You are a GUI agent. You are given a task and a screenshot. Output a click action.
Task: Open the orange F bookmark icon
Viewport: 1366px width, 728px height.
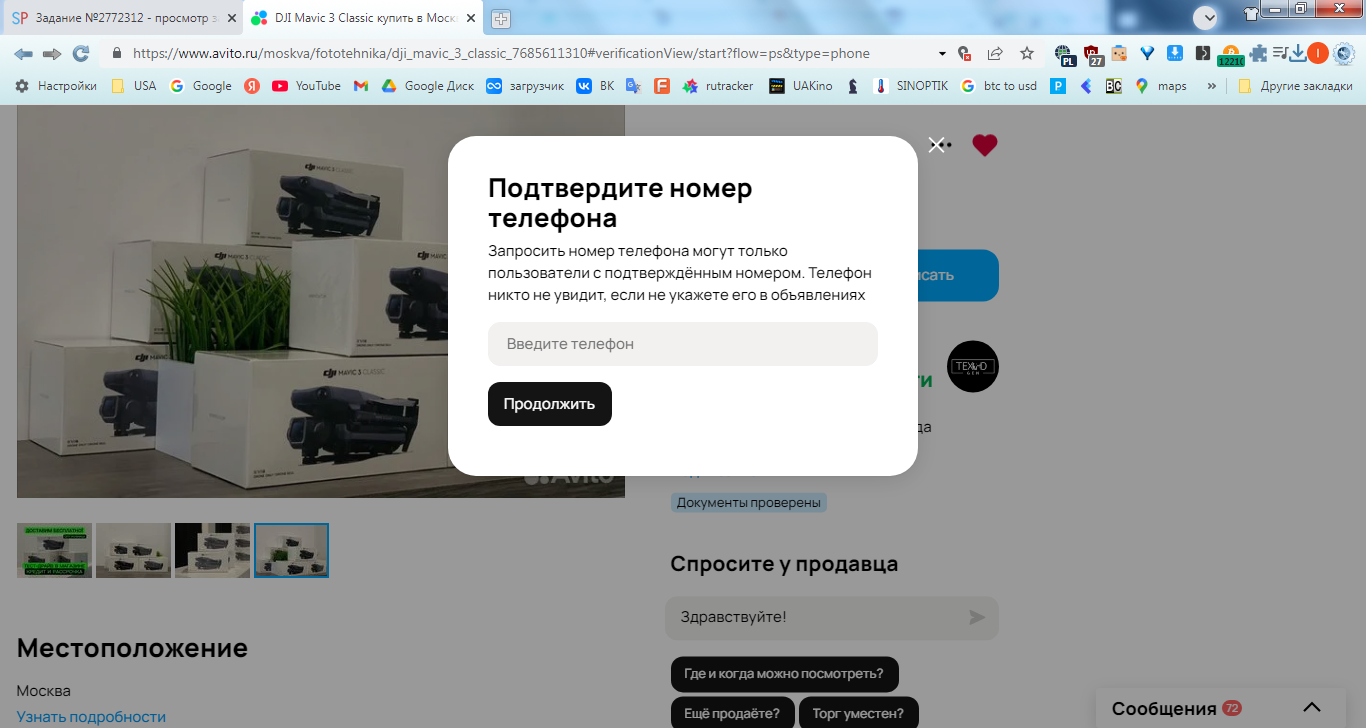[x=661, y=86]
